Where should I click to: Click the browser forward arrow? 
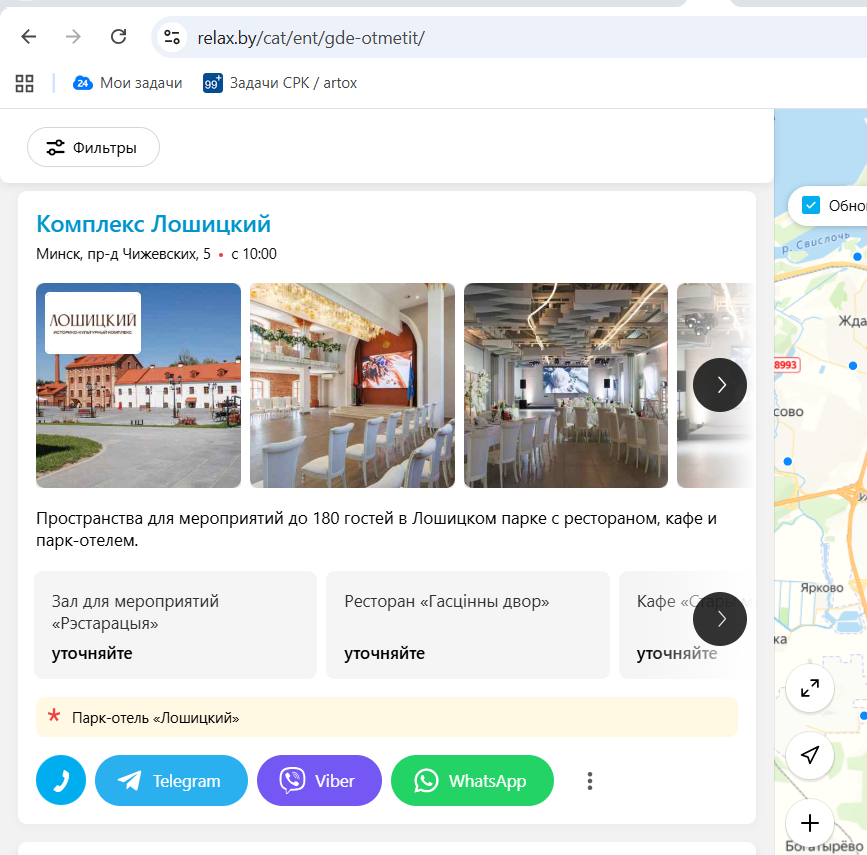[73, 37]
